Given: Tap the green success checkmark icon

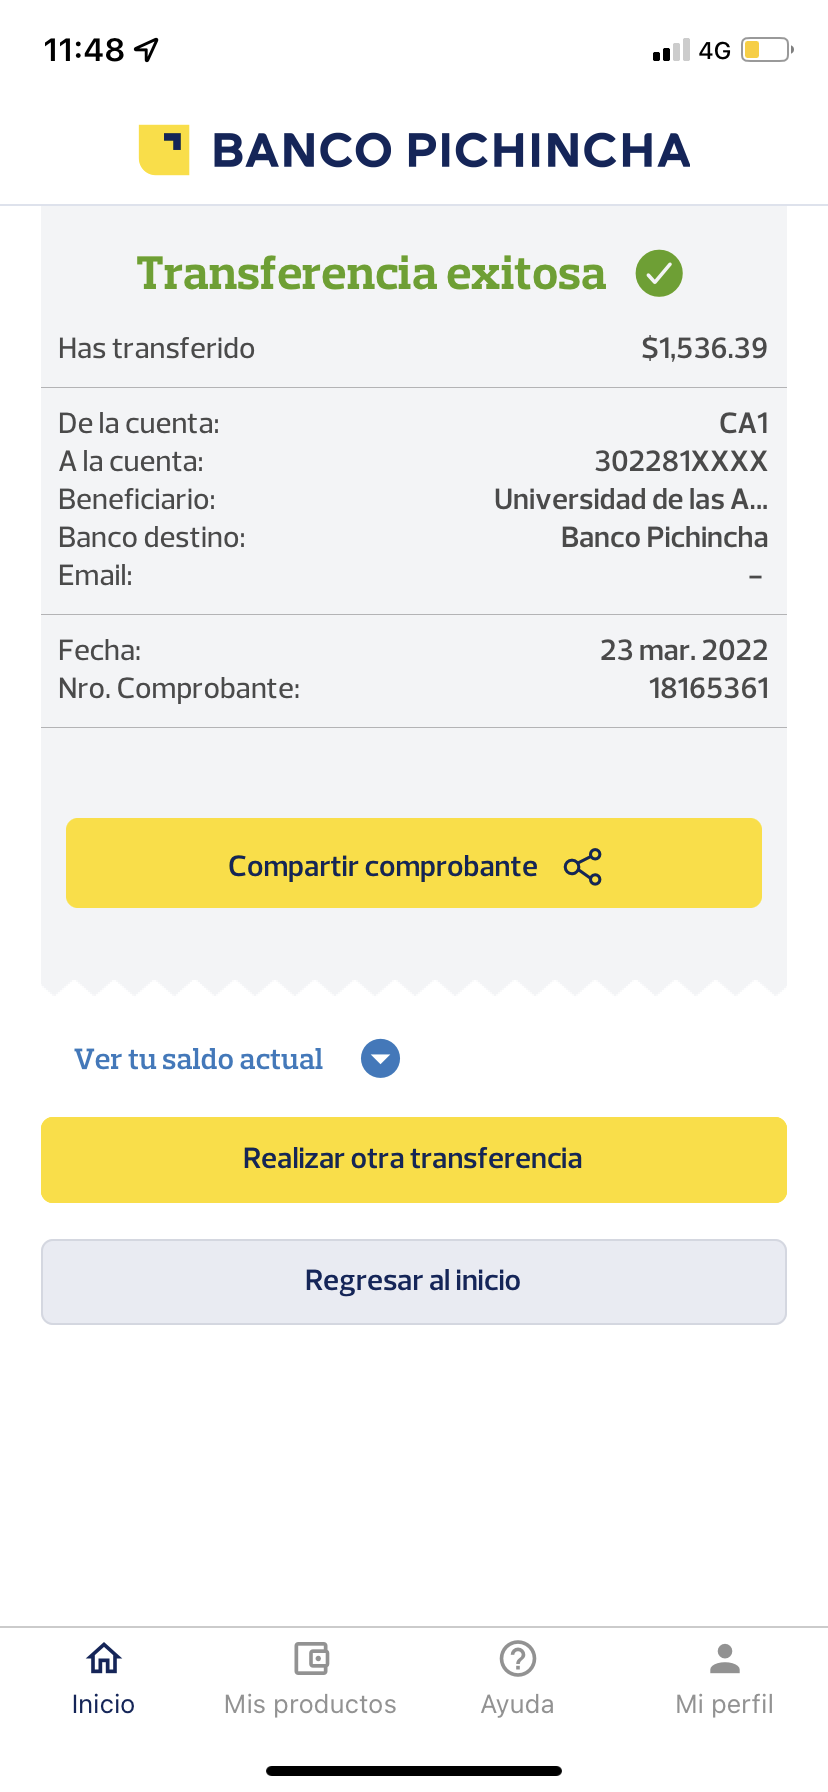Looking at the screenshot, I should click(x=659, y=273).
